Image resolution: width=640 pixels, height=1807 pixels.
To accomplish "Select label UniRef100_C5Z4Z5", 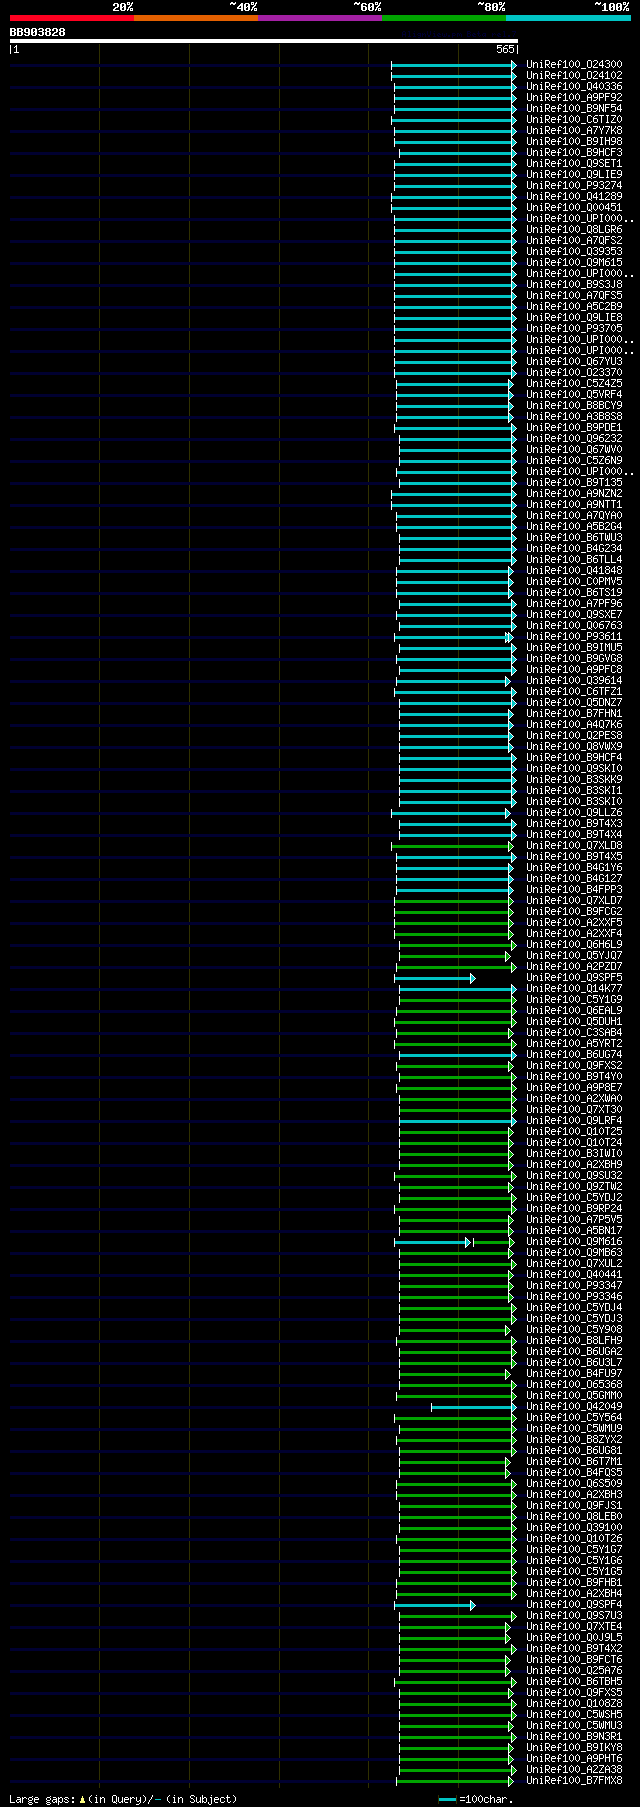I will (x=574, y=384).
